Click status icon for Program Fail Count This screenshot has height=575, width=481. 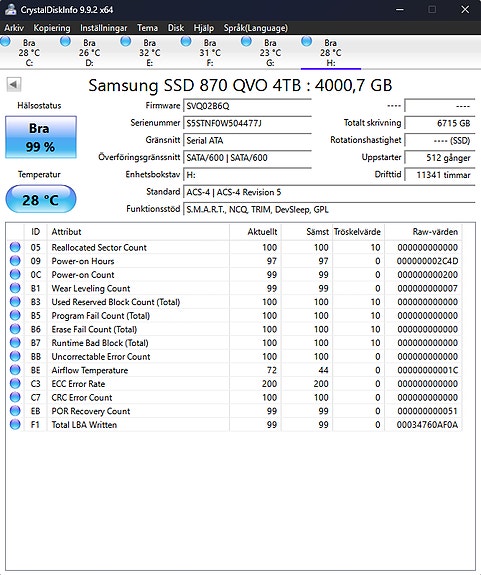pos(15,315)
